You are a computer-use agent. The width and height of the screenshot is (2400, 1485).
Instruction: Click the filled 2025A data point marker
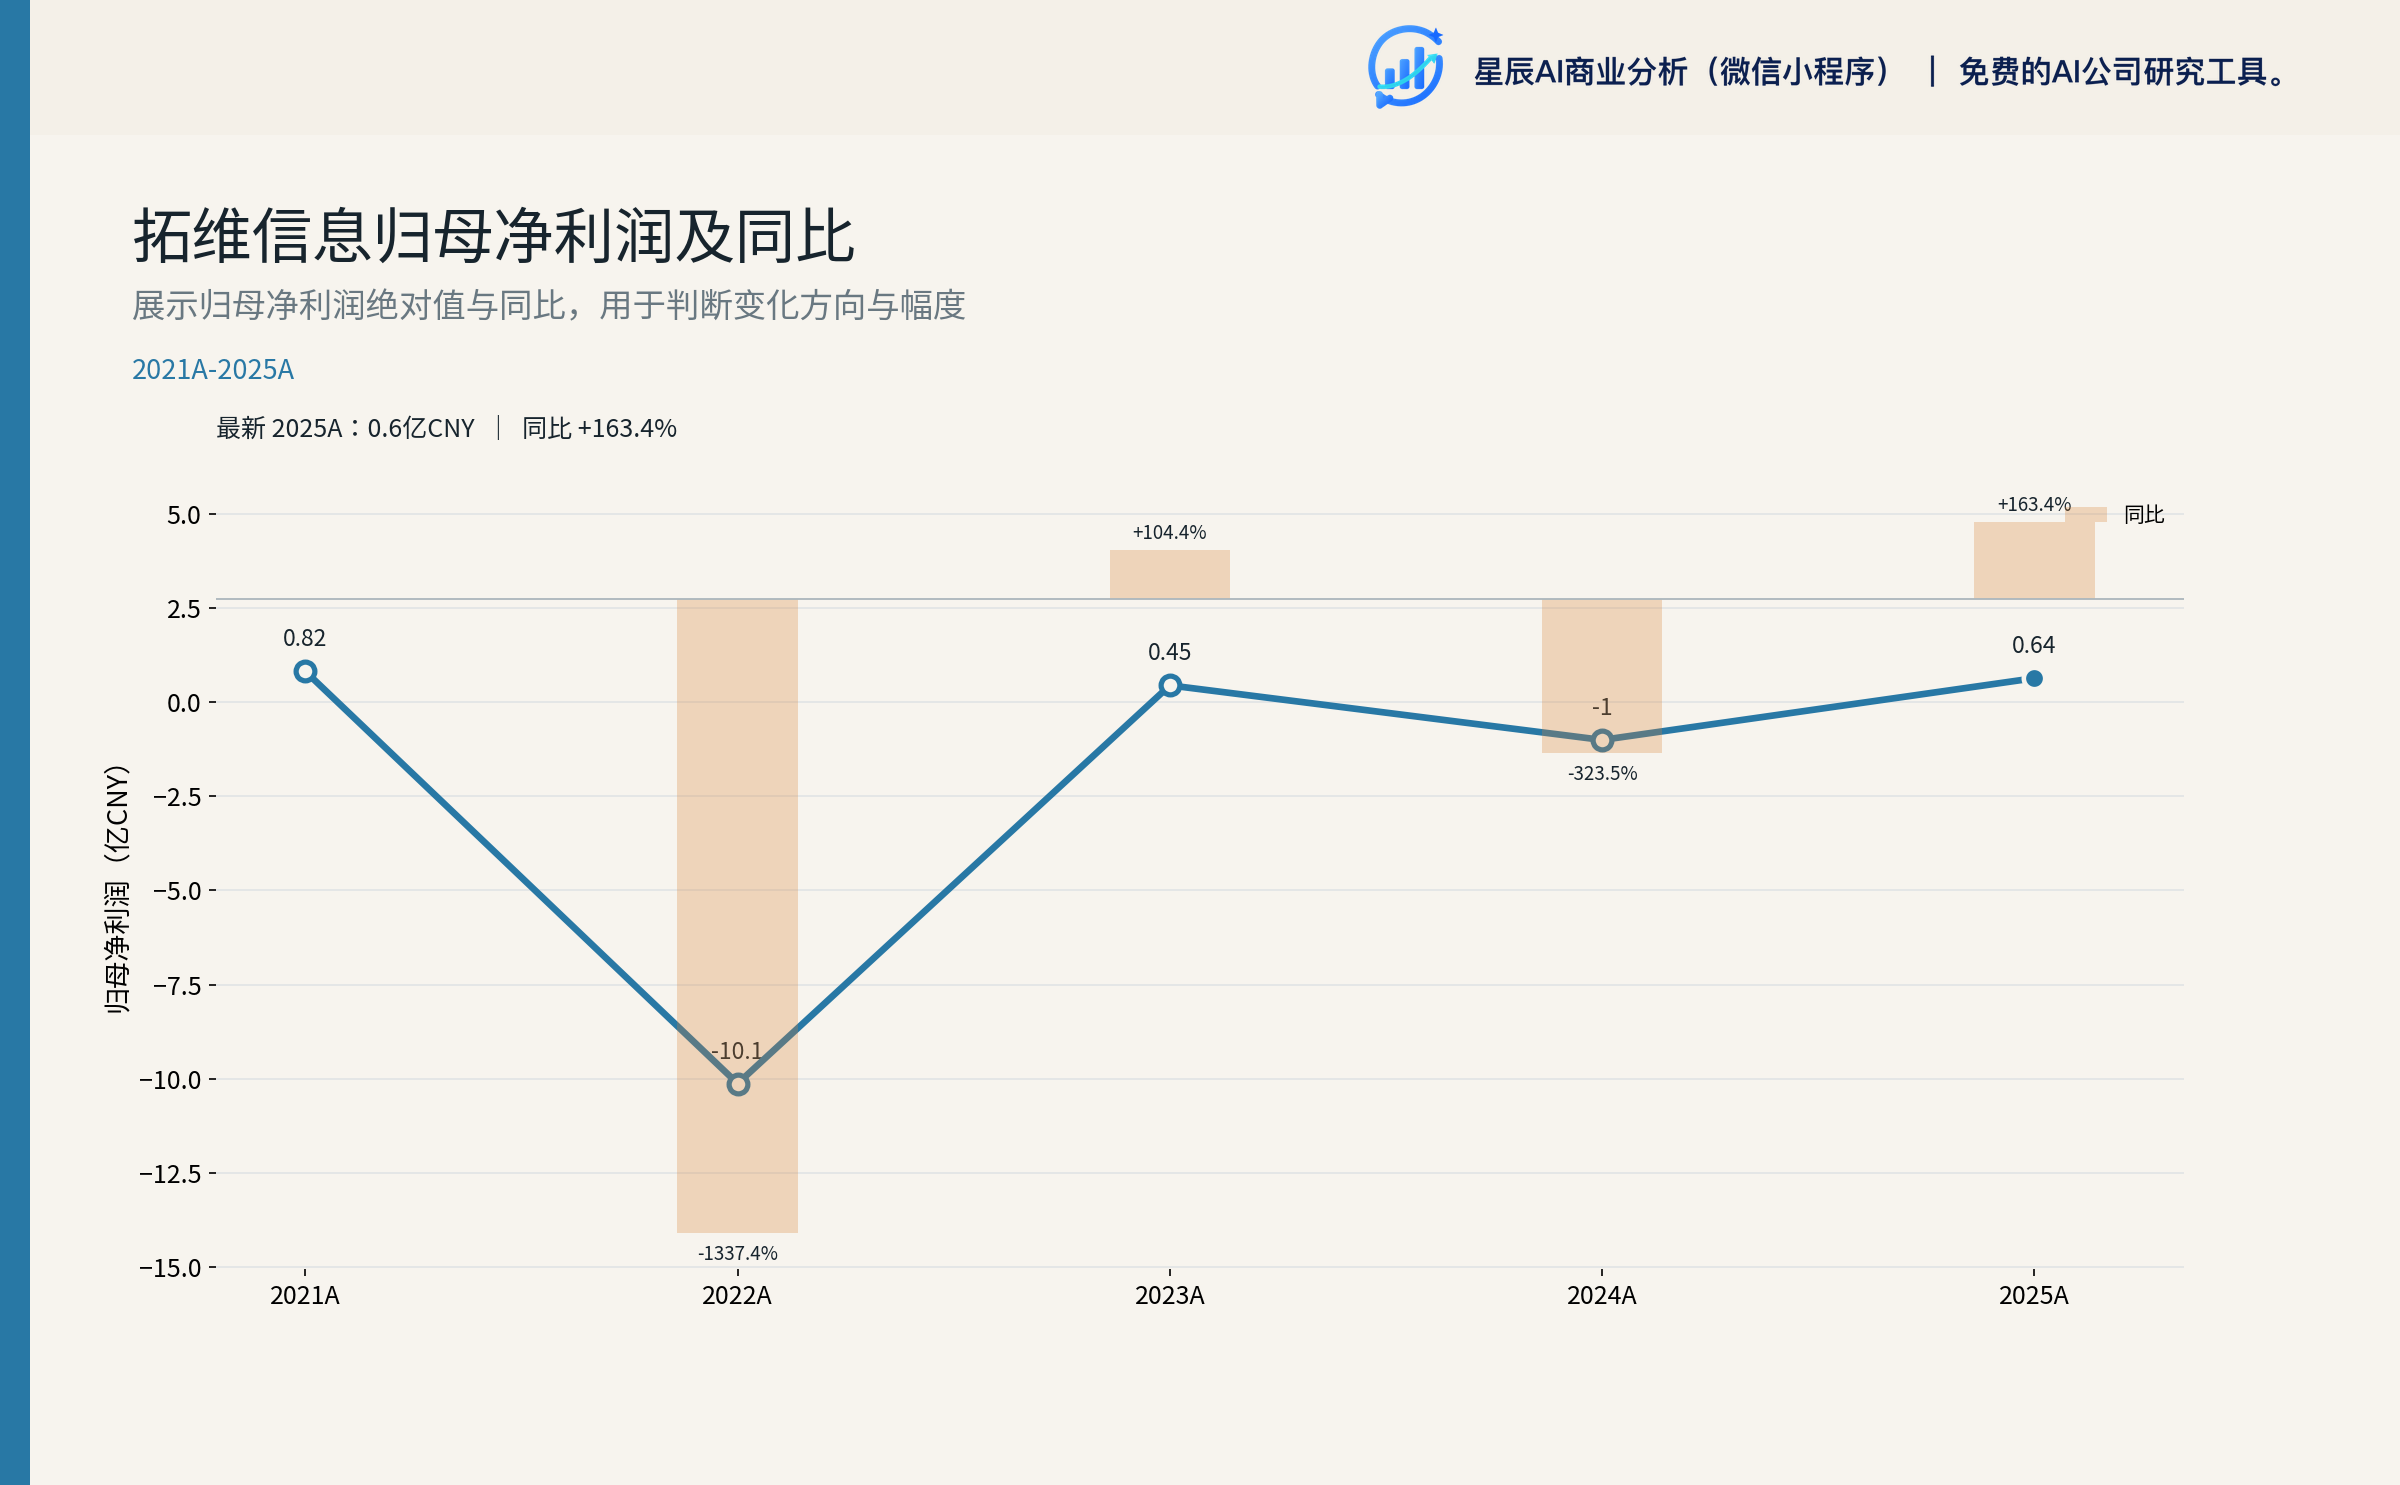(2034, 678)
